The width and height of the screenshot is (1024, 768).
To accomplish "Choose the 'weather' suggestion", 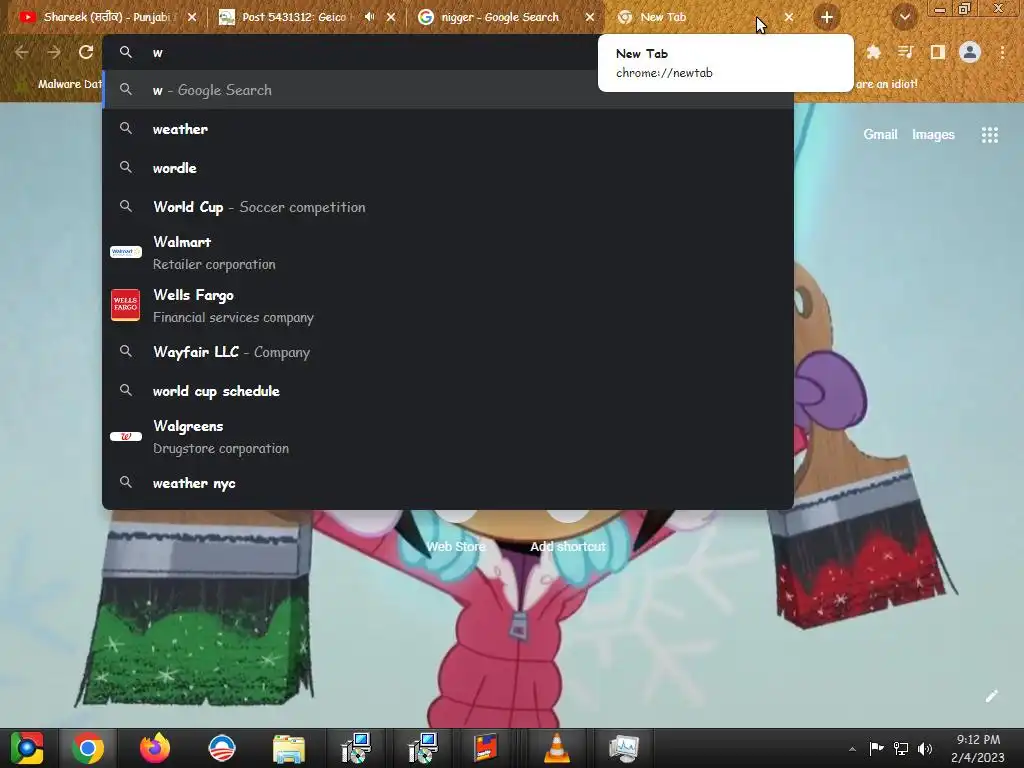I will (448, 129).
